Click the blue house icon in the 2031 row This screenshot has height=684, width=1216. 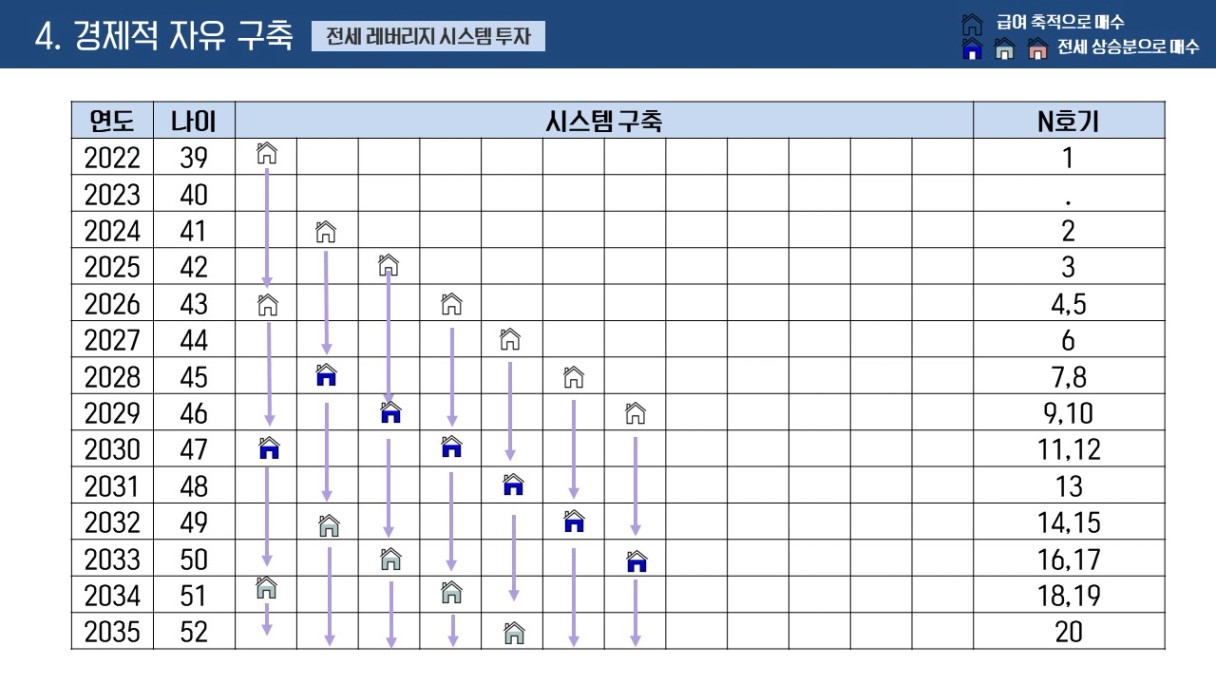[x=513, y=485]
